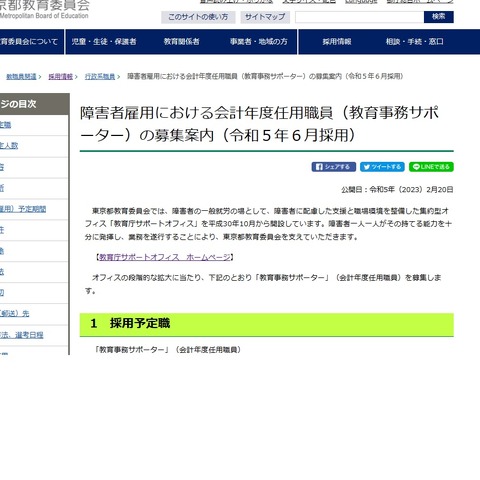The image size is (480, 480).
Task: Open the サイトマップ page
Action: click(x=265, y=17)
